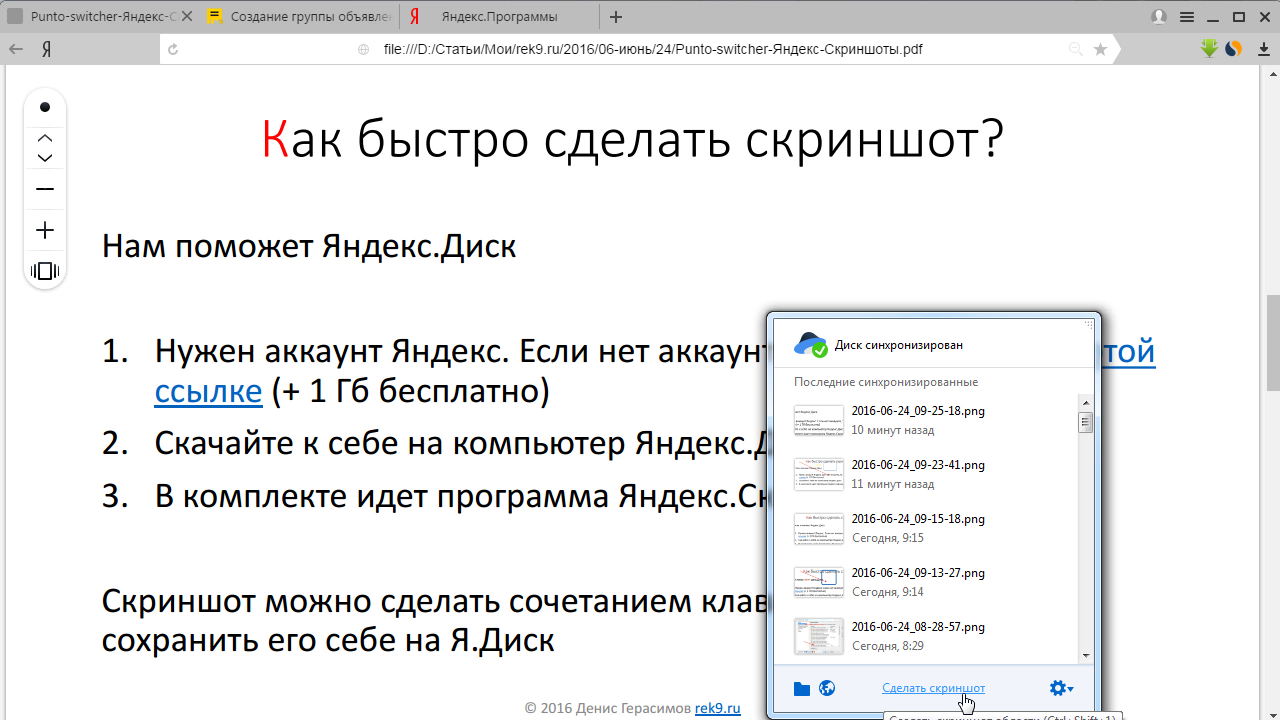The height and width of the screenshot is (720, 1280).
Task: Follow the ссылке hyperlink in step 1
Action: tap(208, 391)
